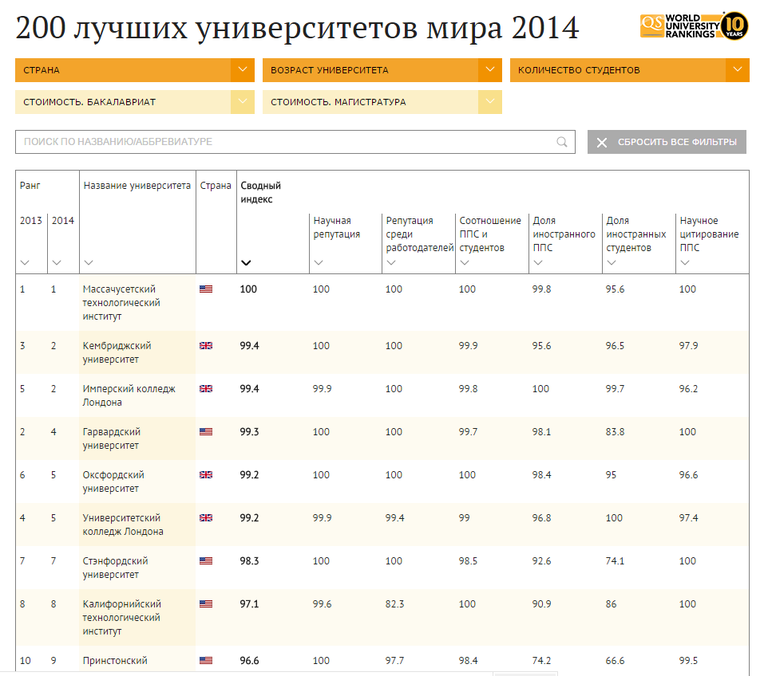The width and height of the screenshot is (768, 676).
Task: Click the СБРОСИТЬ ВСЕ ФИЛЬТРЫ button
Action: pyautogui.click(x=667, y=142)
